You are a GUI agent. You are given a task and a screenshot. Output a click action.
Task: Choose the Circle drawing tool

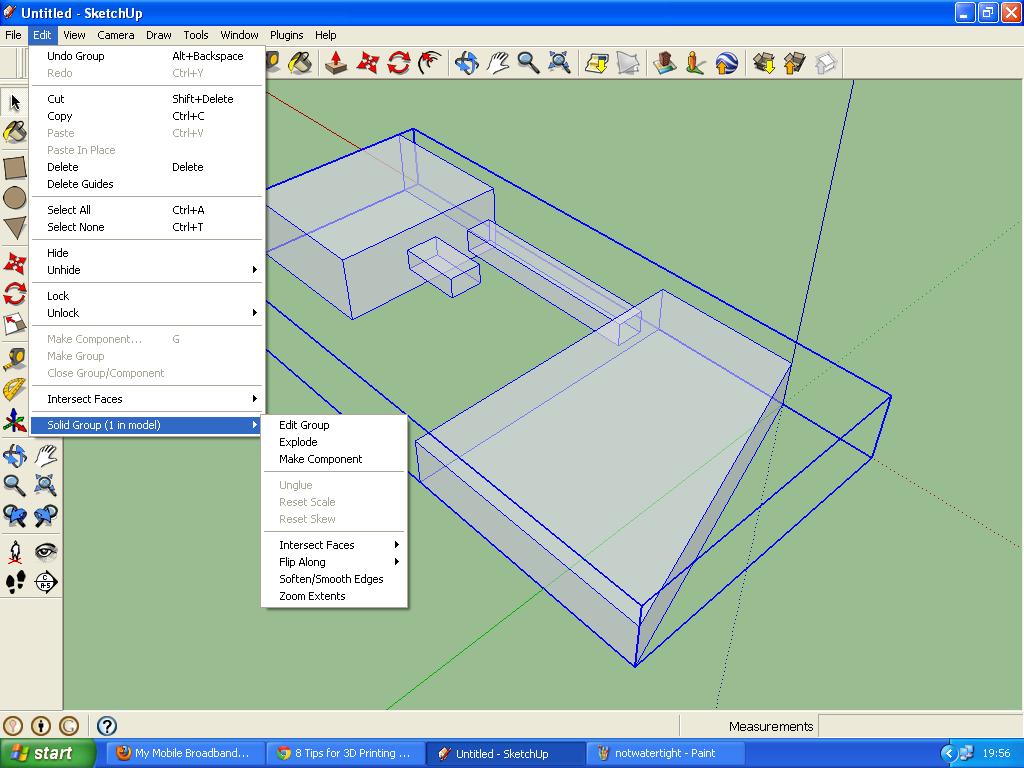(x=14, y=198)
